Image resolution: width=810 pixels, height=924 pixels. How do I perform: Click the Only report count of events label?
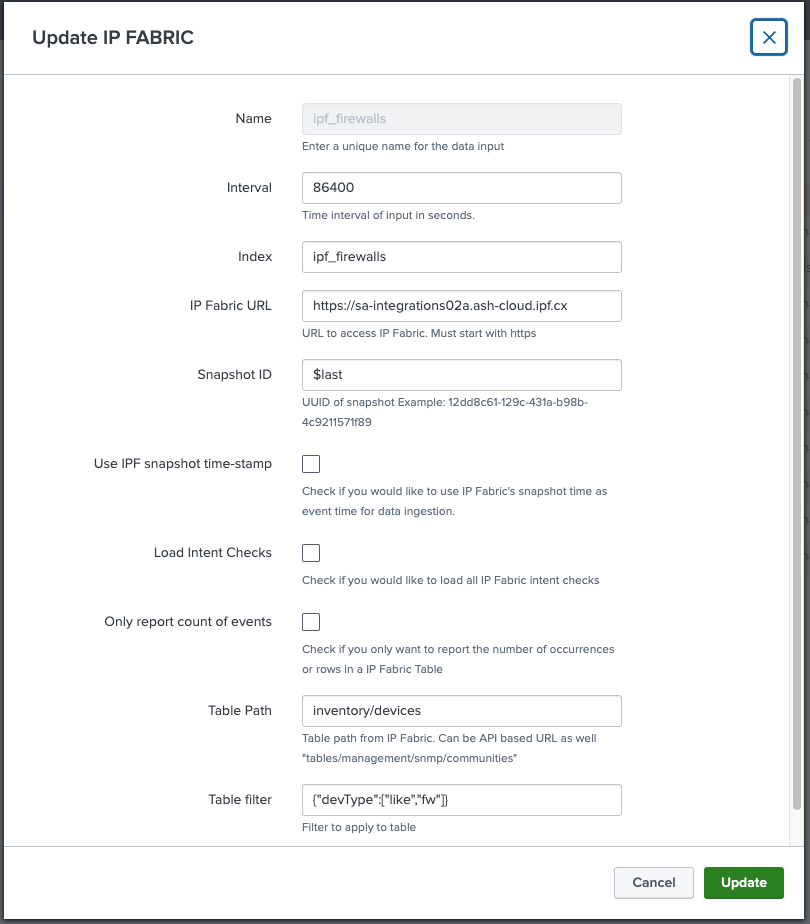tap(188, 622)
